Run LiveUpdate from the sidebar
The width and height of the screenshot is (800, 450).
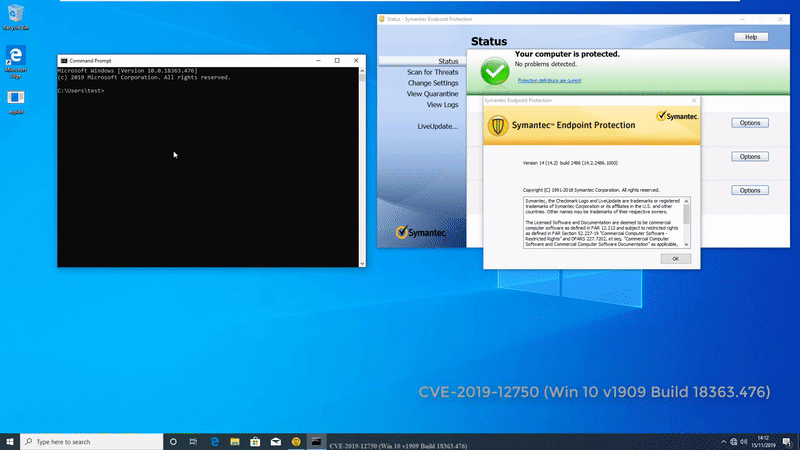437,127
